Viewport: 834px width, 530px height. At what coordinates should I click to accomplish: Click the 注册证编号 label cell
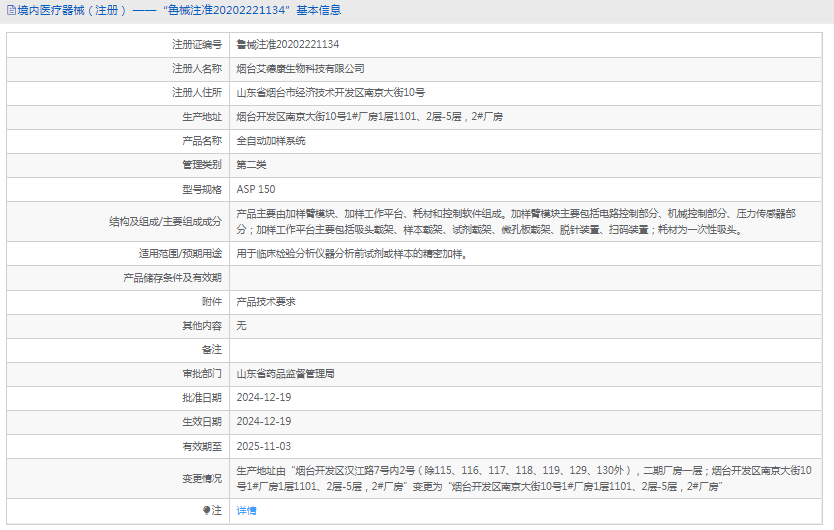pyautogui.click(x=197, y=45)
